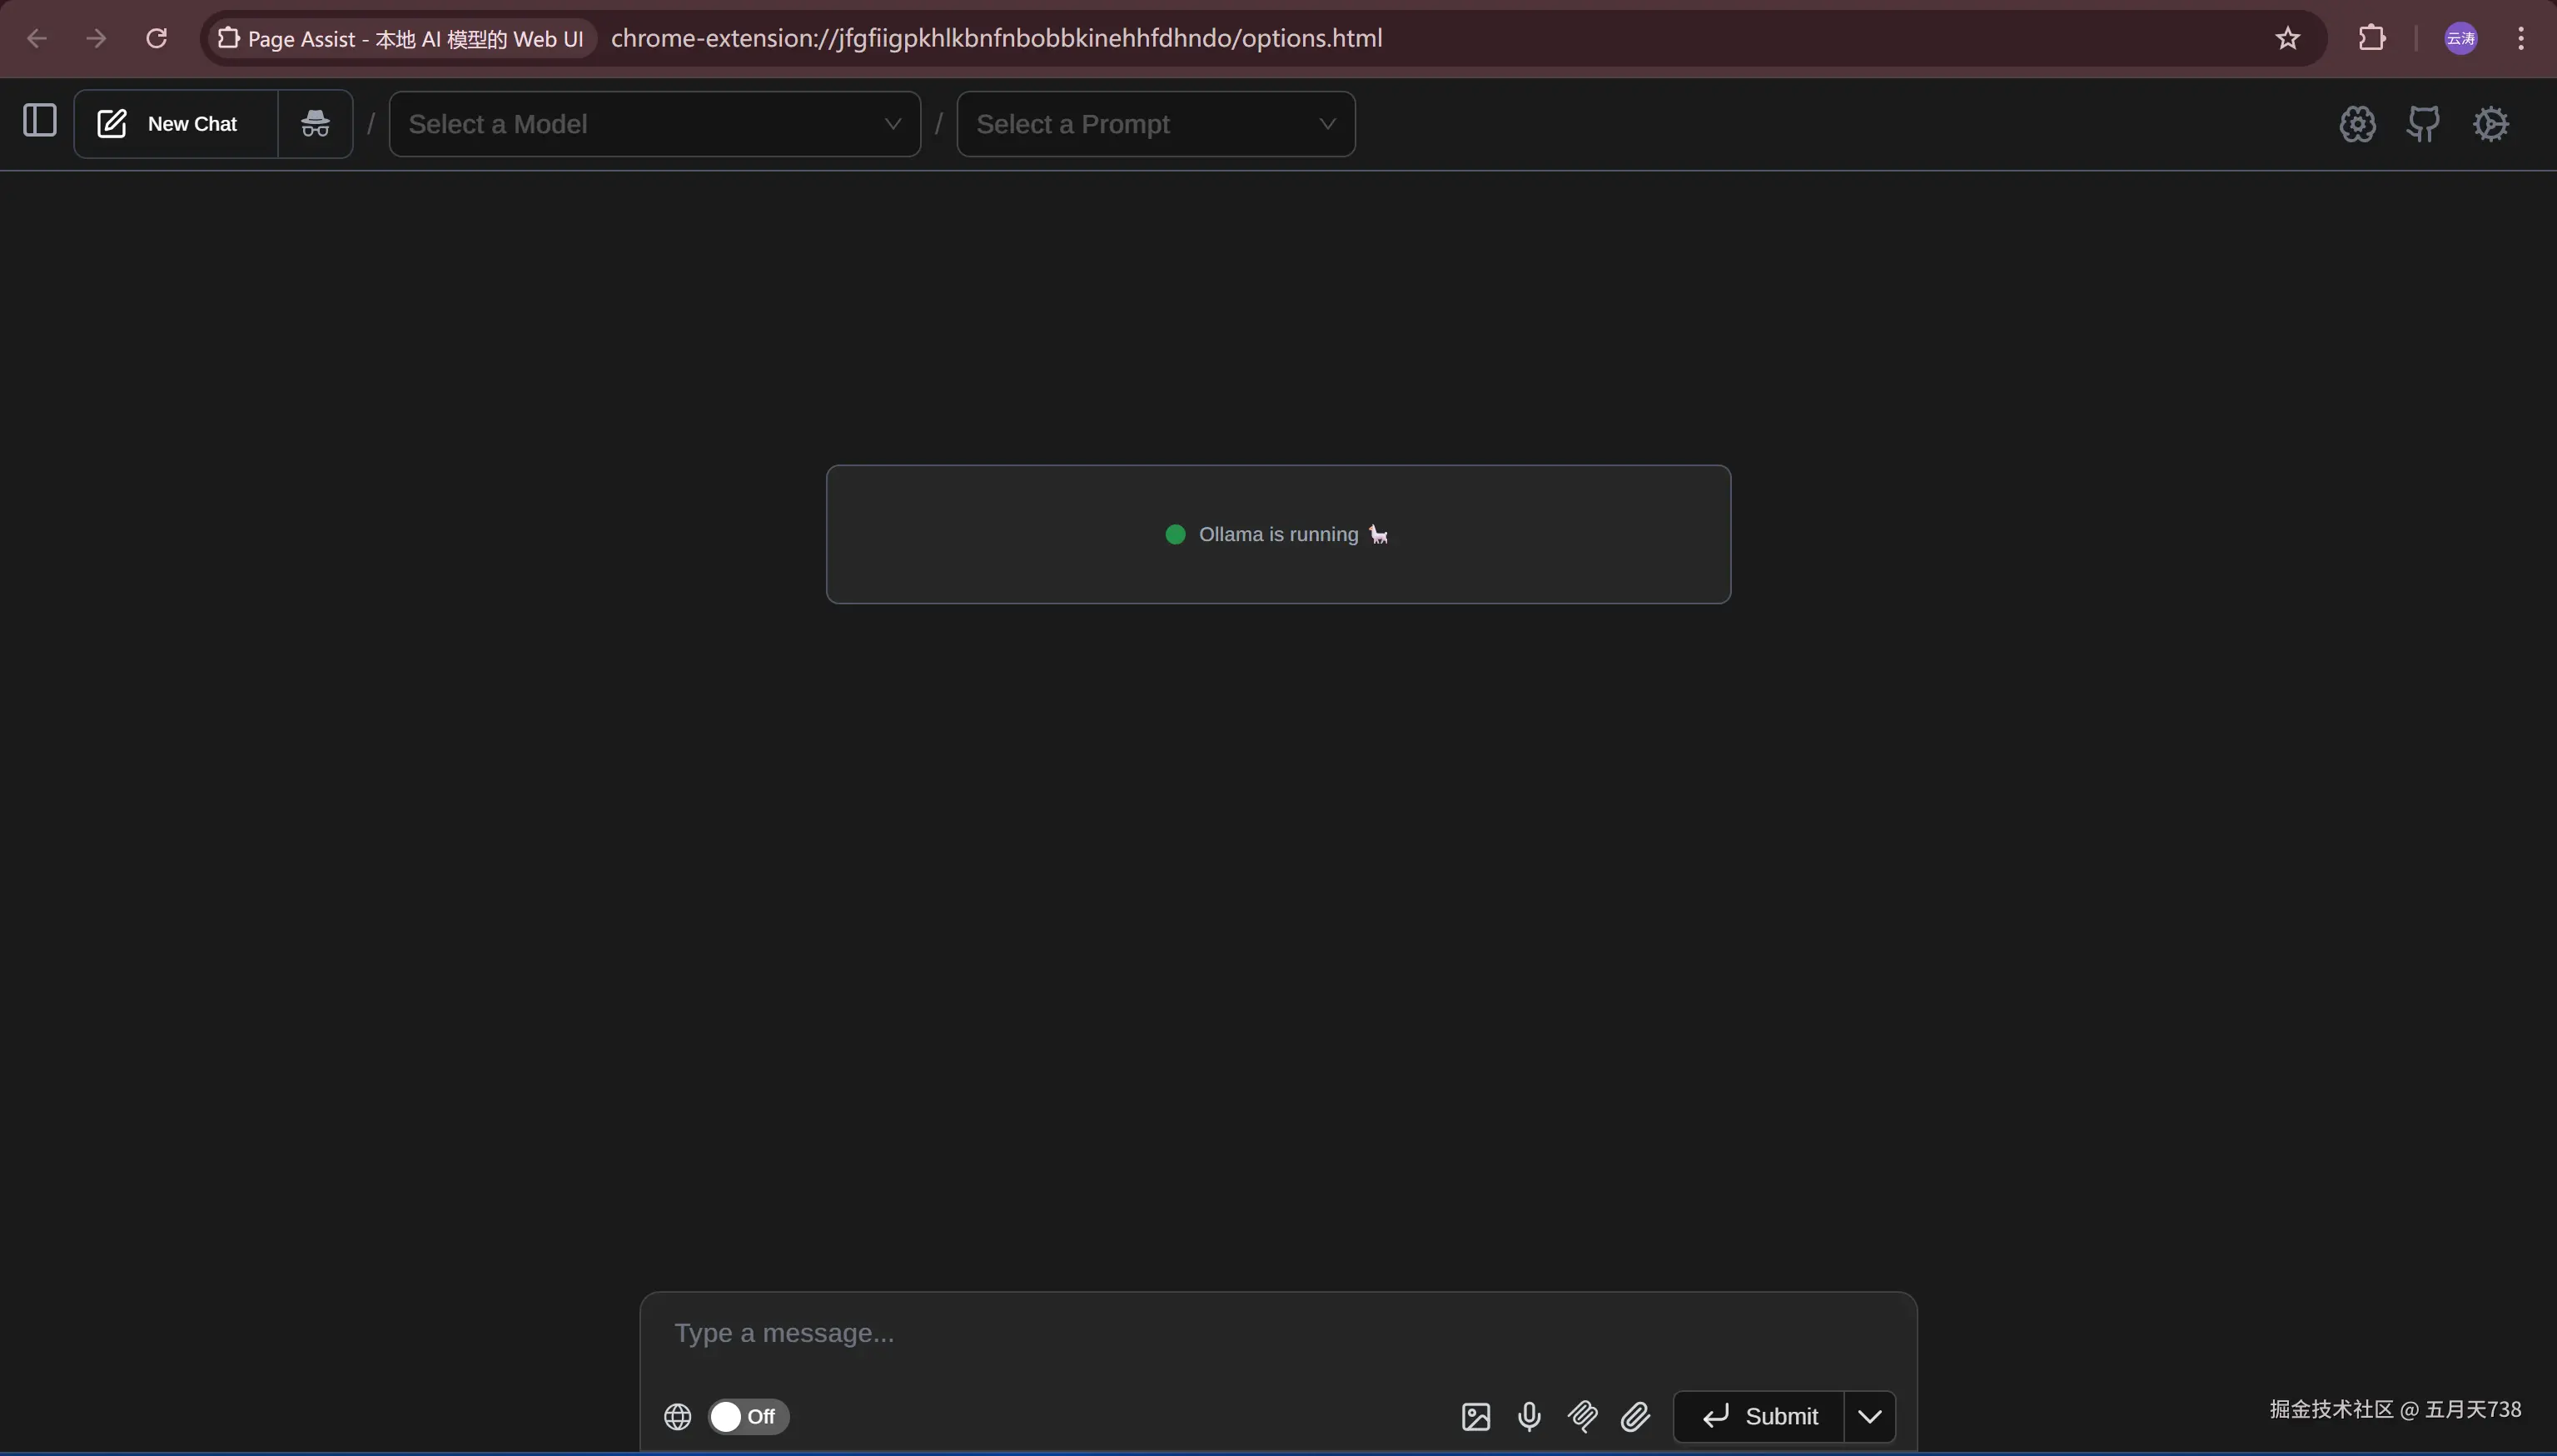Submit the chat message
Screen dimensions: 2557x1456
click(1759, 1416)
